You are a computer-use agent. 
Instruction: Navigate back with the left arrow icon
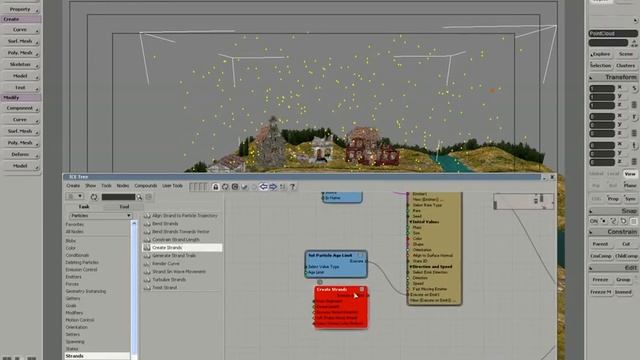click(x=263, y=187)
